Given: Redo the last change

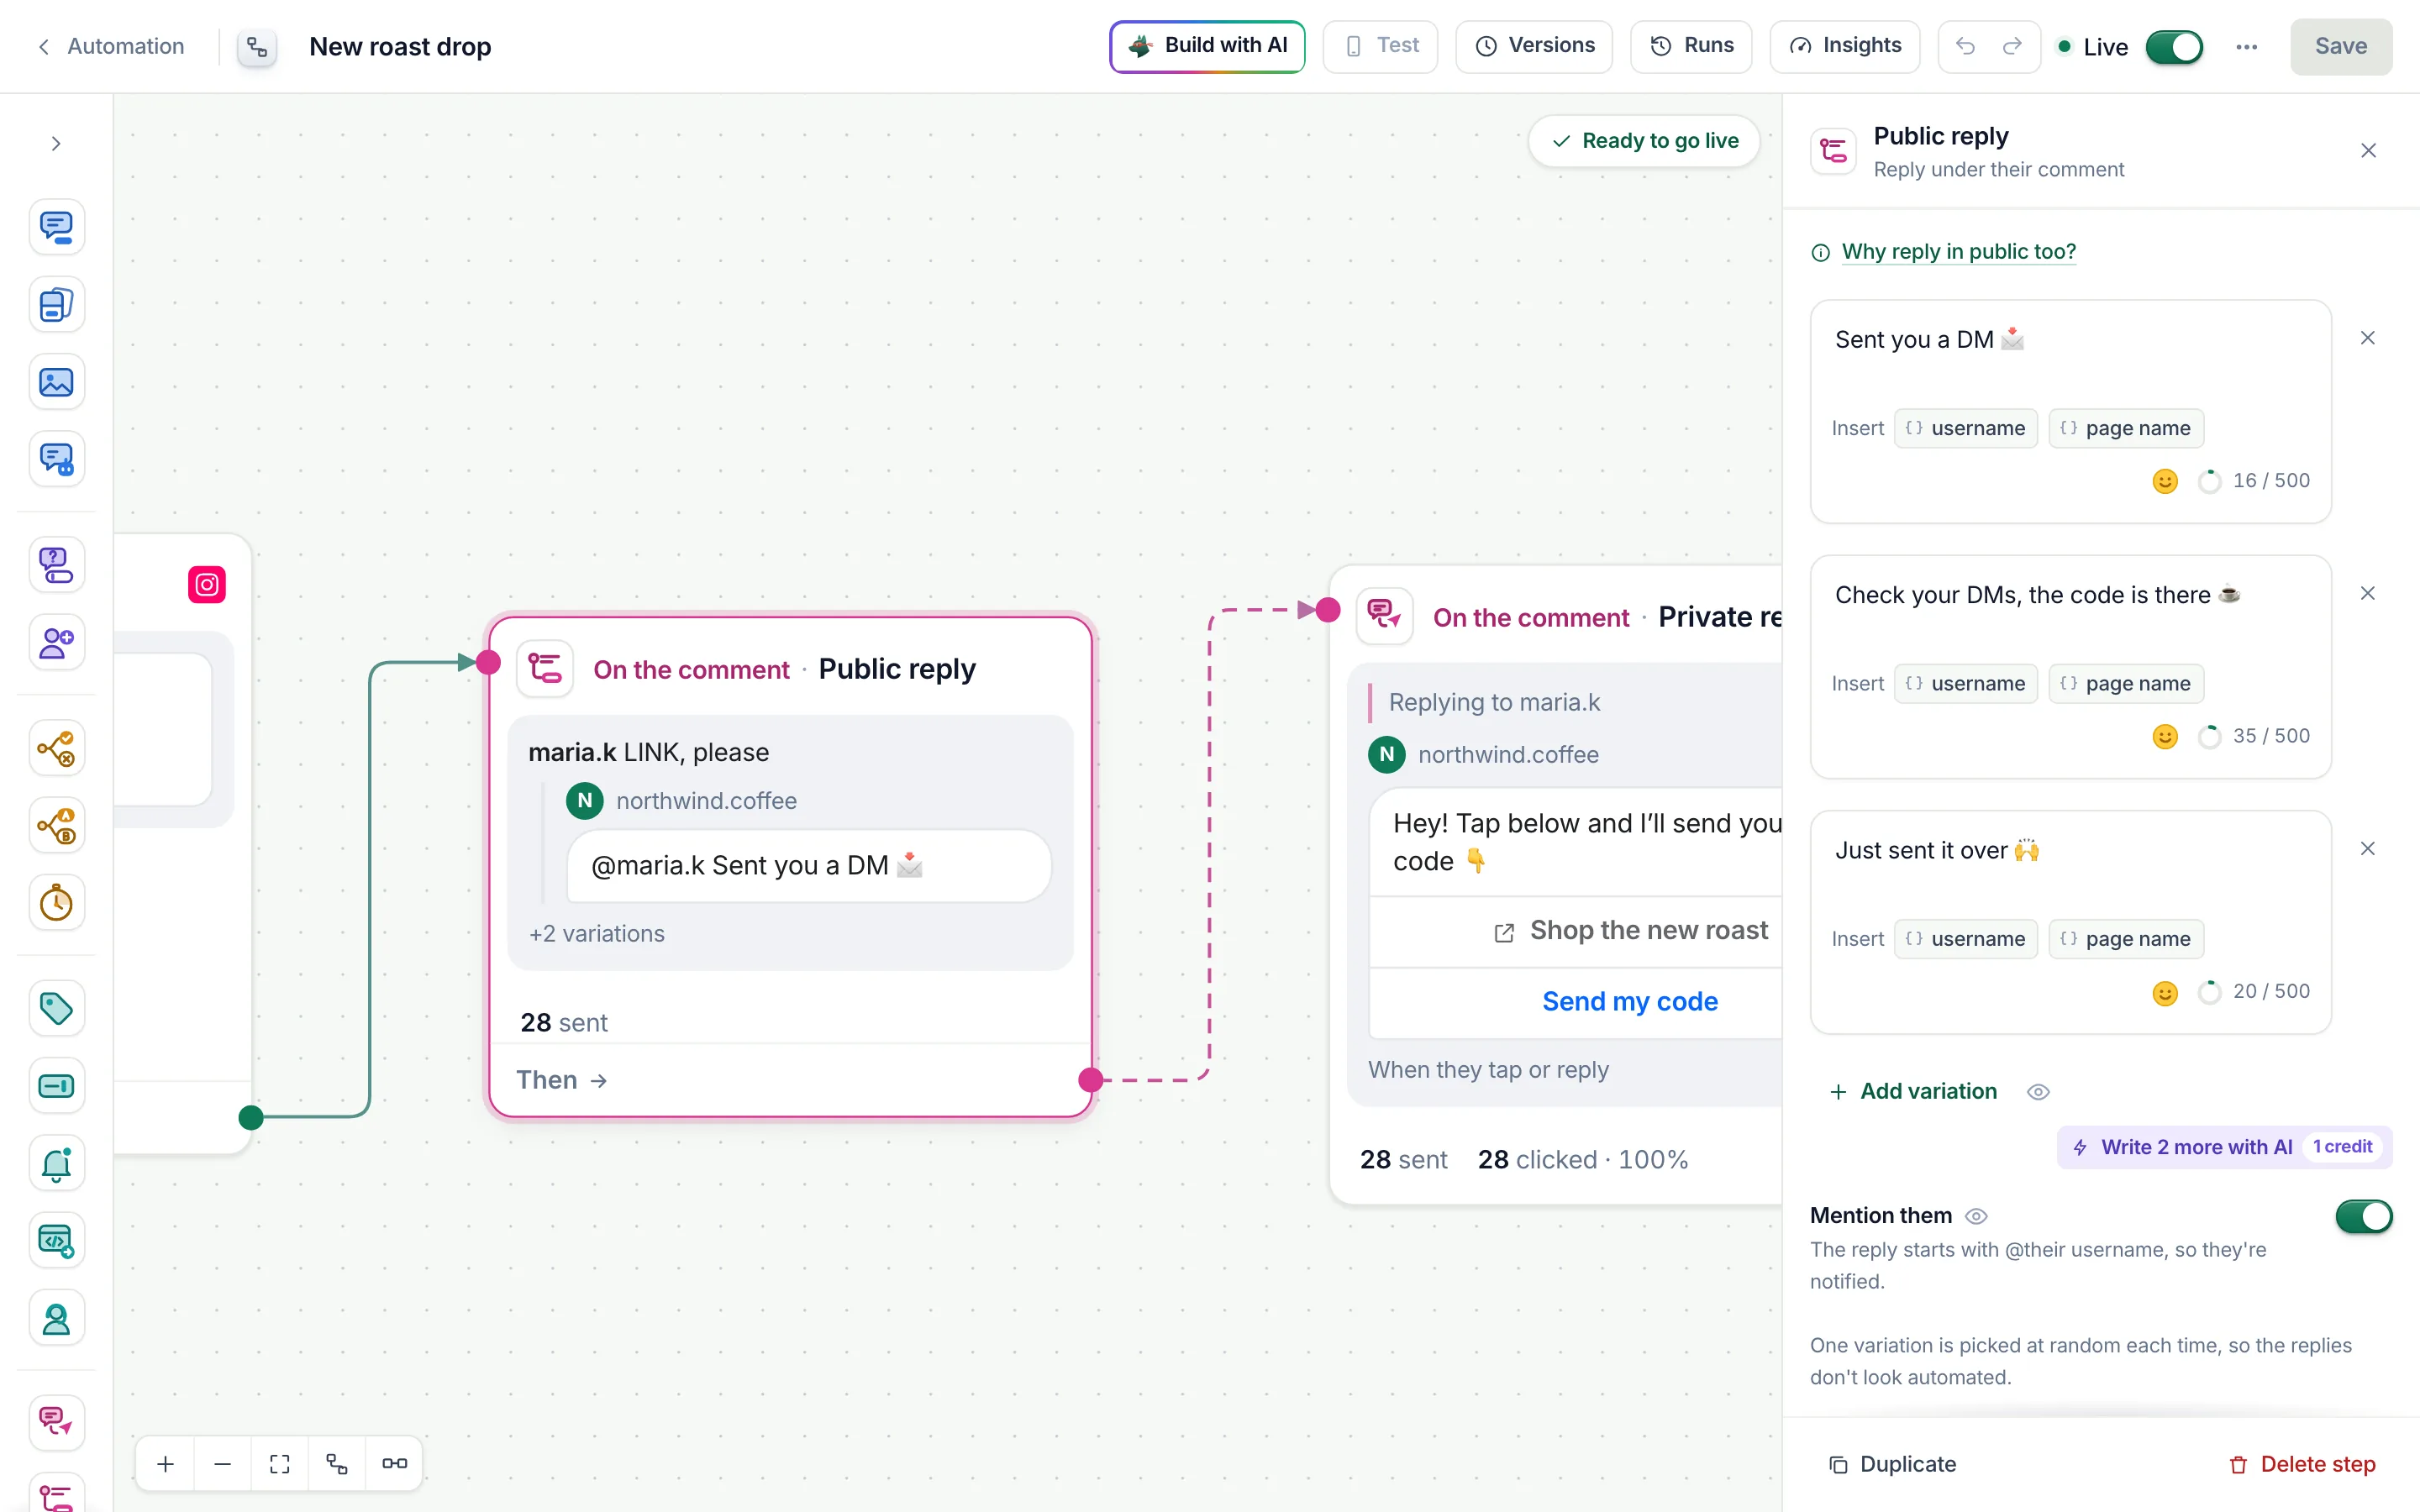Looking at the screenshot, I should tap(2012, 46).
